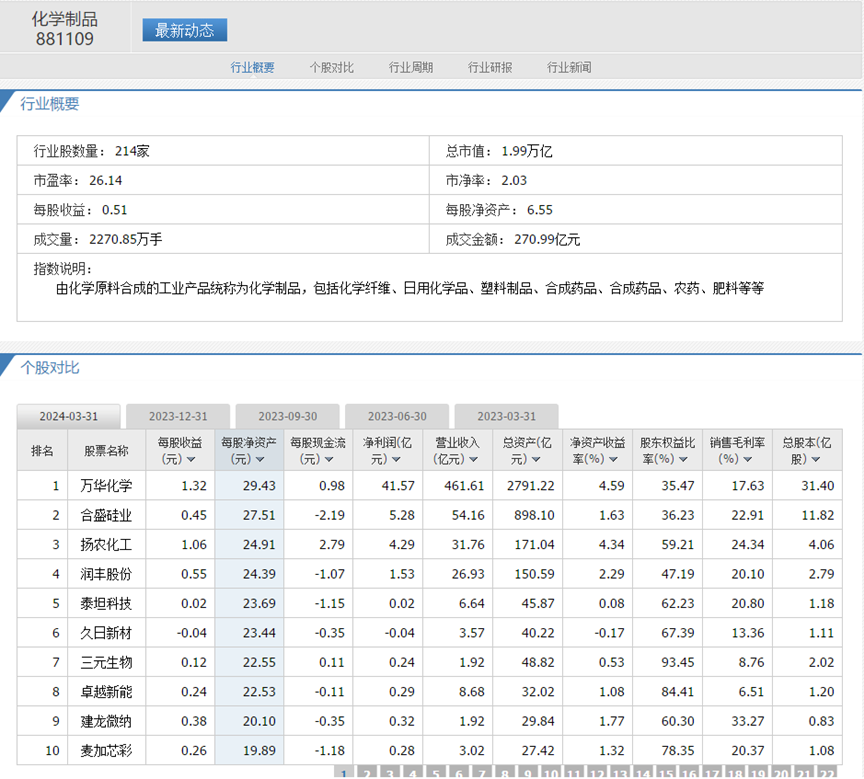The height and width of the screenshot is (779, 864).
Task: Go to page 15 of the table
Action: [x=666, y=772]
